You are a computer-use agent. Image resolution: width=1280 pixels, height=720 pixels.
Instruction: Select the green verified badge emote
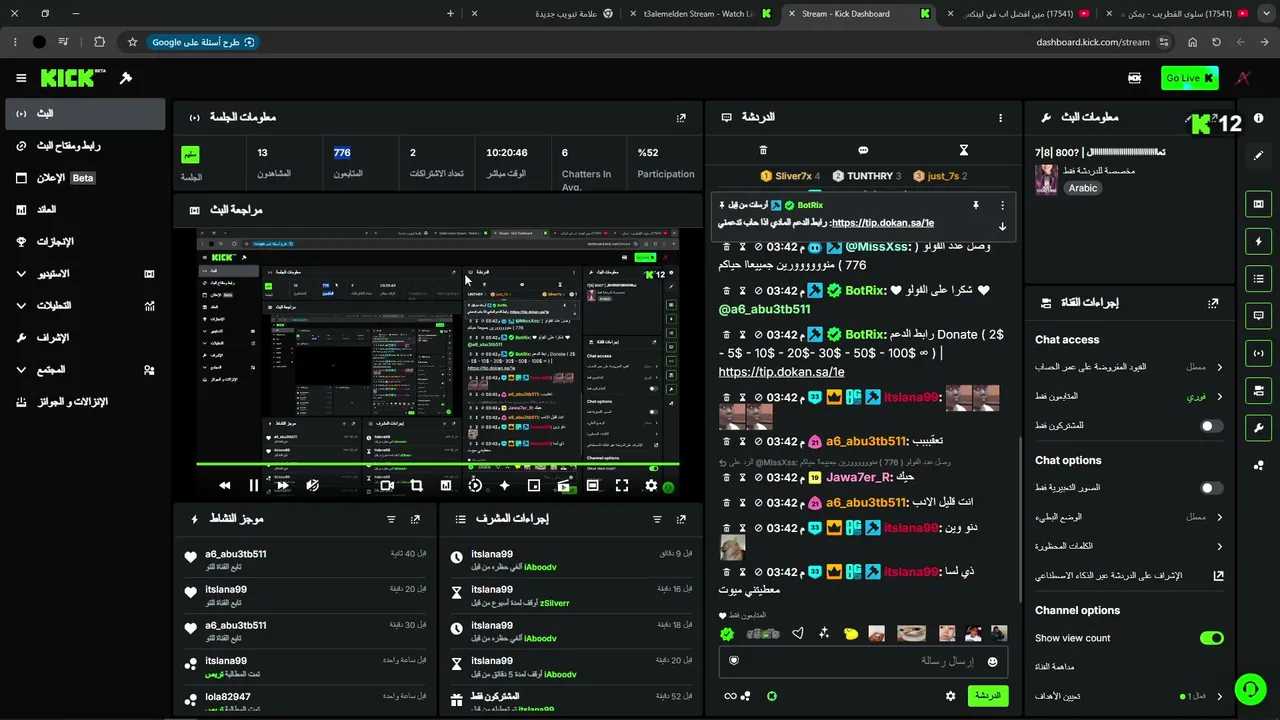pyautogui.click(x=727, y=634)
